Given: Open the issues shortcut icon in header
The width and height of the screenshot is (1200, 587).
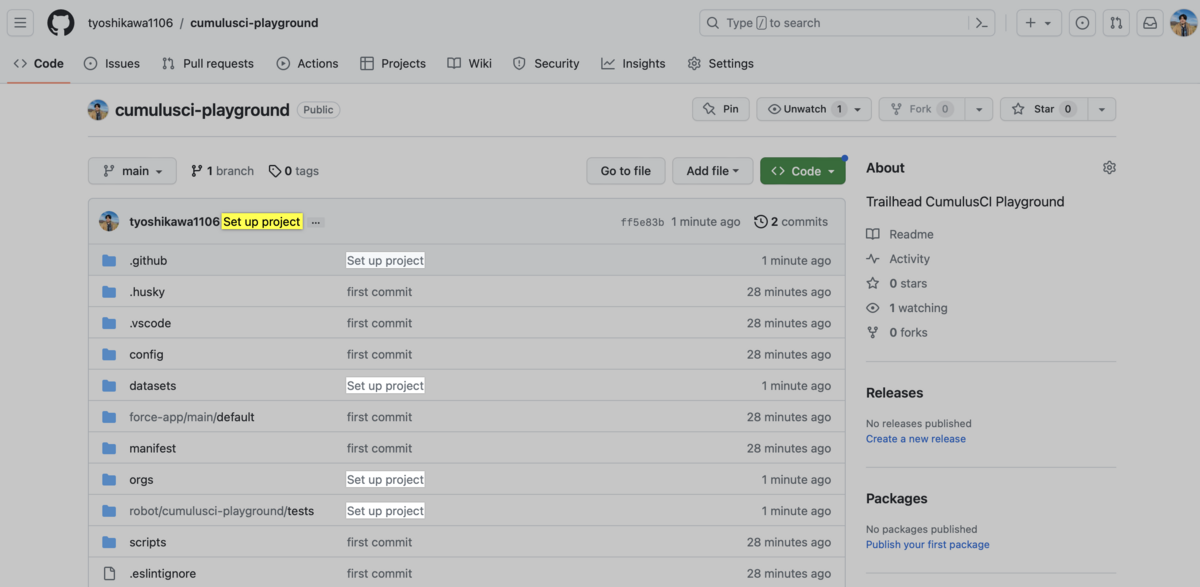Looking at the screenshot, I should 1082,23.
